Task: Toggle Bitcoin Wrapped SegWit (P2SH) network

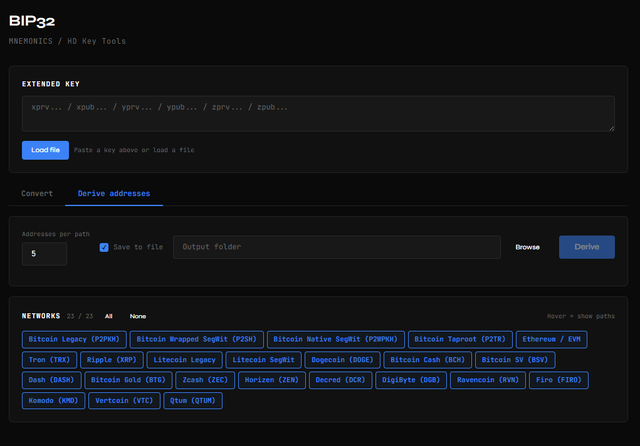Action: pos(197,339)
